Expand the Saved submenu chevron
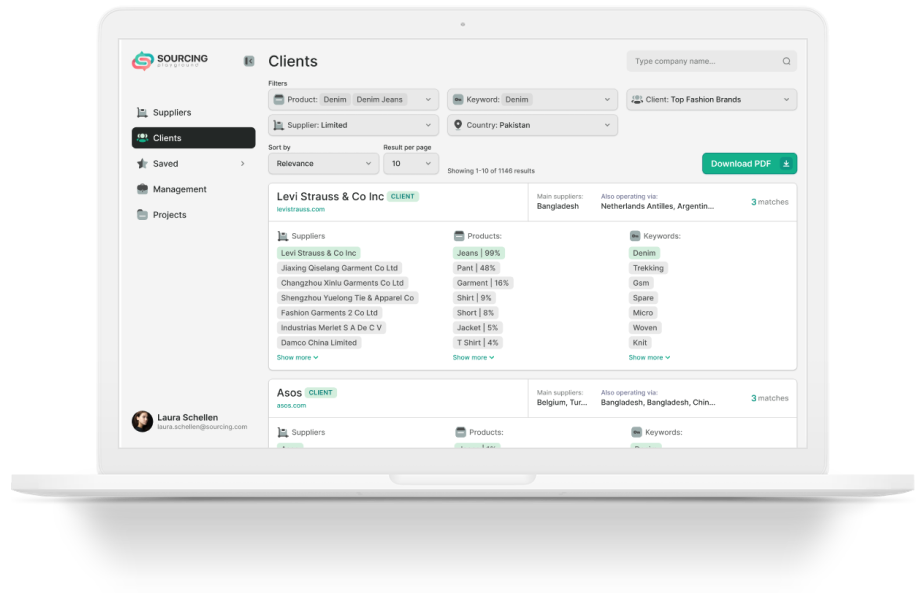 click(x=242, y=164)
